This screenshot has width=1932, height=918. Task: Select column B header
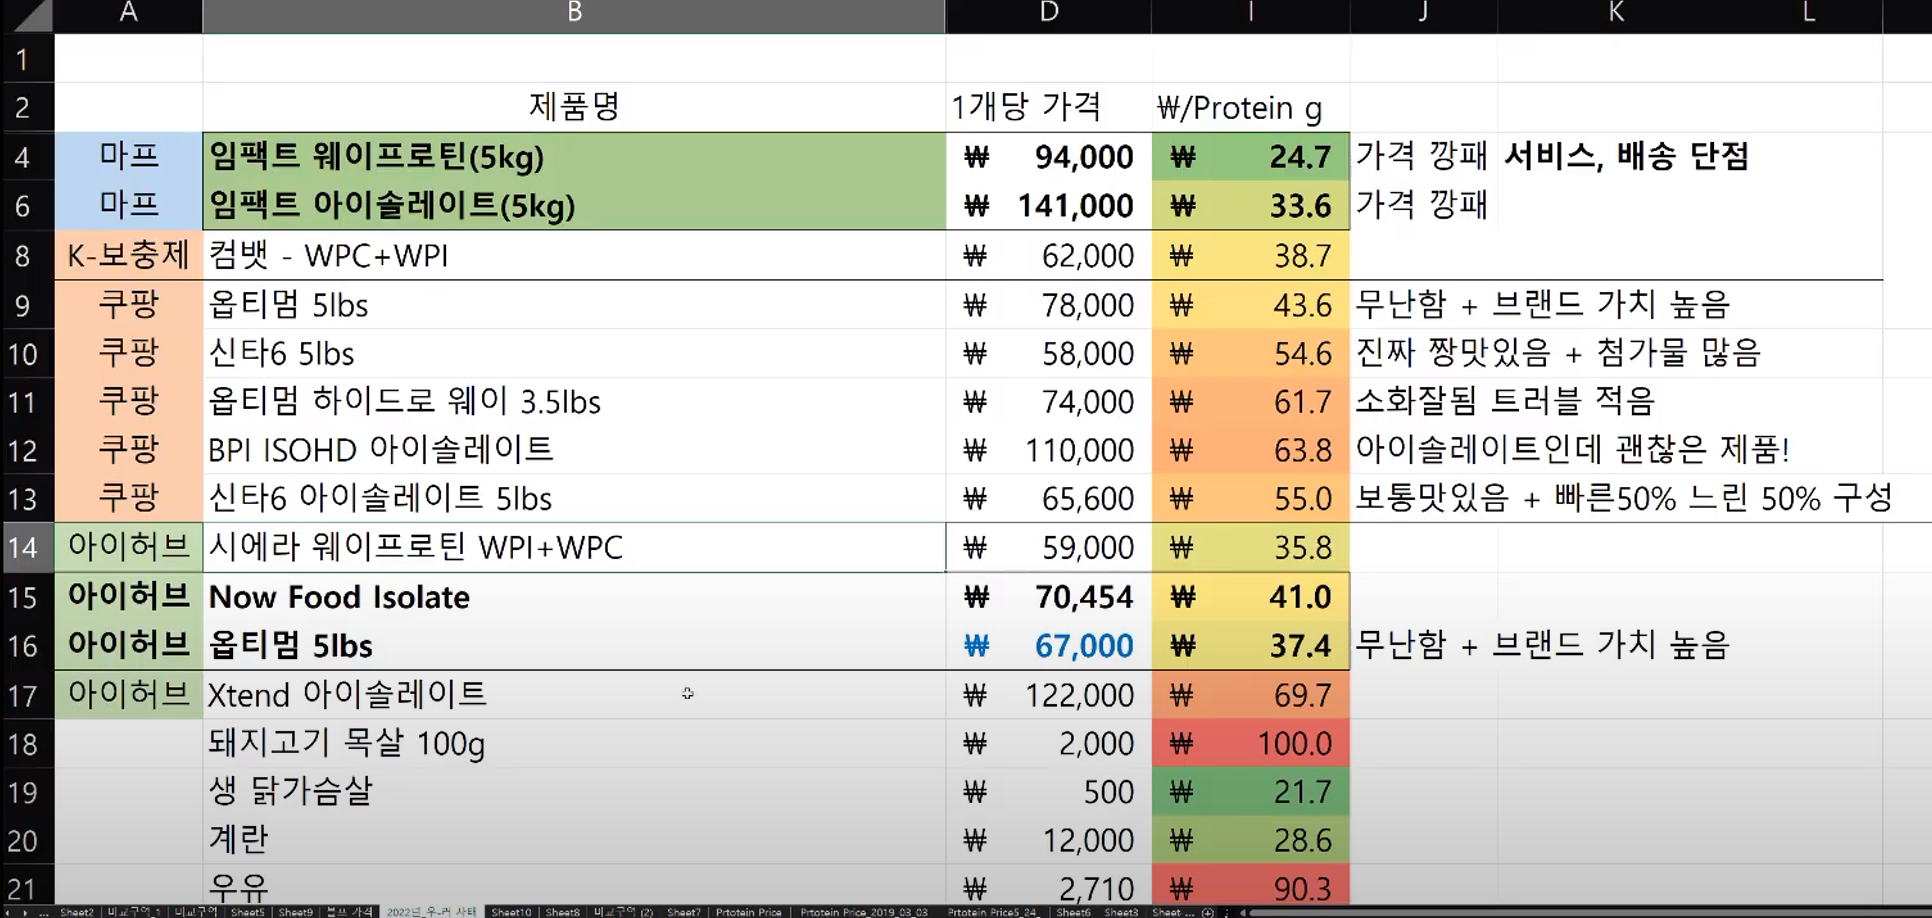pos(574,14)
